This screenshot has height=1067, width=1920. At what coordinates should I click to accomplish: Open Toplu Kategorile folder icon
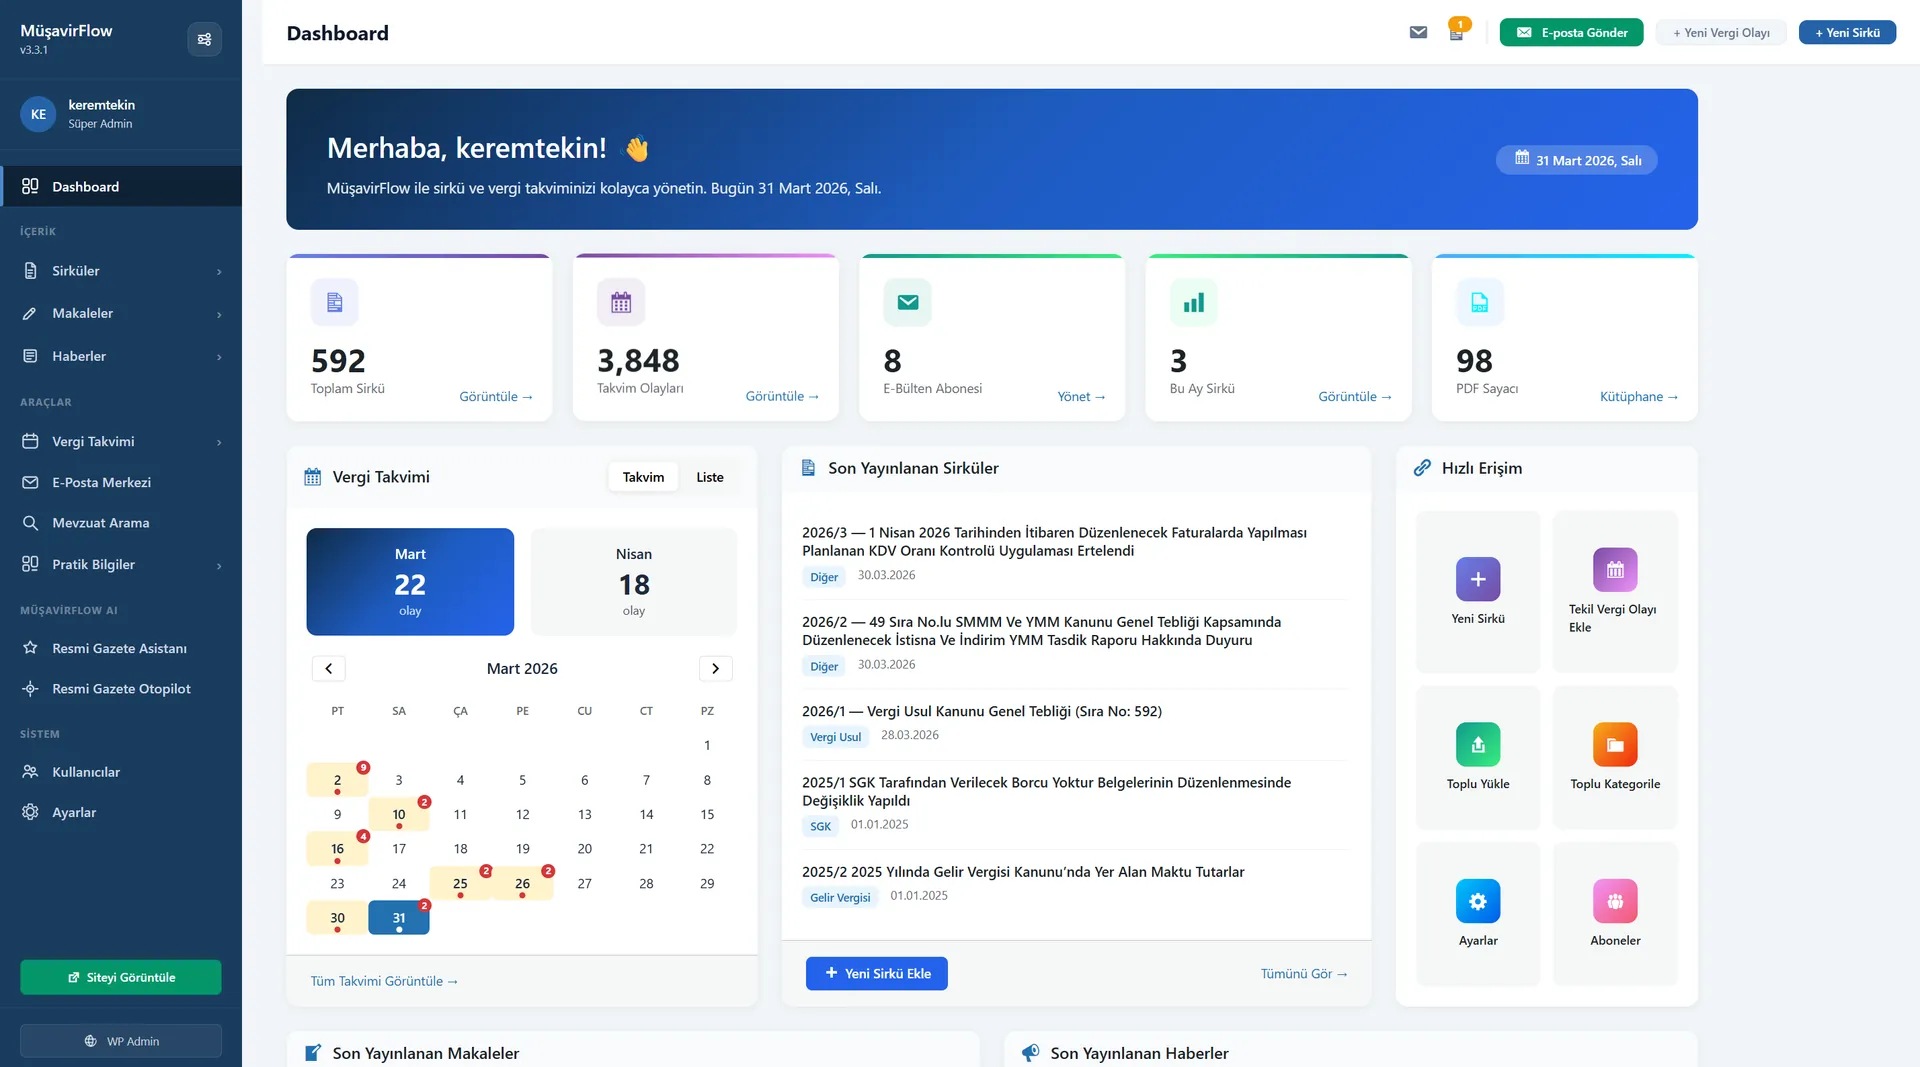[1615, 744]
